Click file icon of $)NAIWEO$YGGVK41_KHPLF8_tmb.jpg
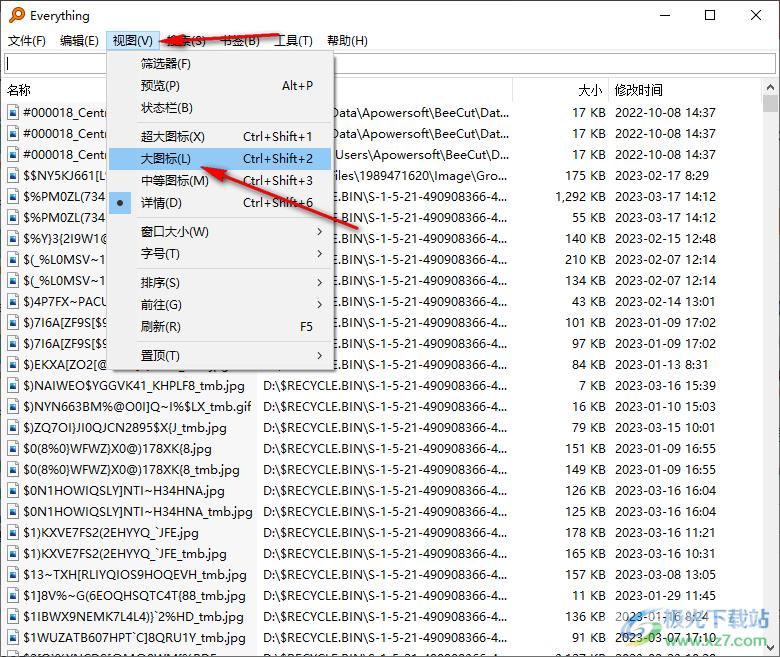The image size is (780, 657). (13, 386)
